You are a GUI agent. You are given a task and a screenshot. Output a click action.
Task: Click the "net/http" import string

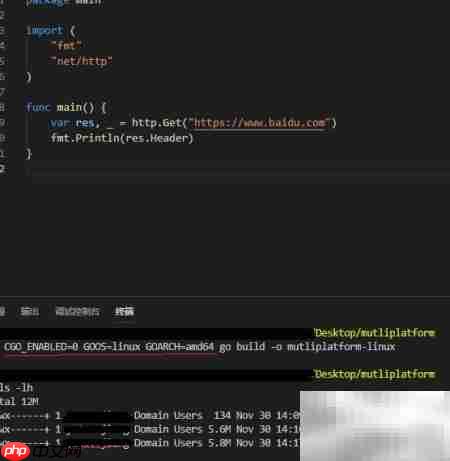coord(81,61)
